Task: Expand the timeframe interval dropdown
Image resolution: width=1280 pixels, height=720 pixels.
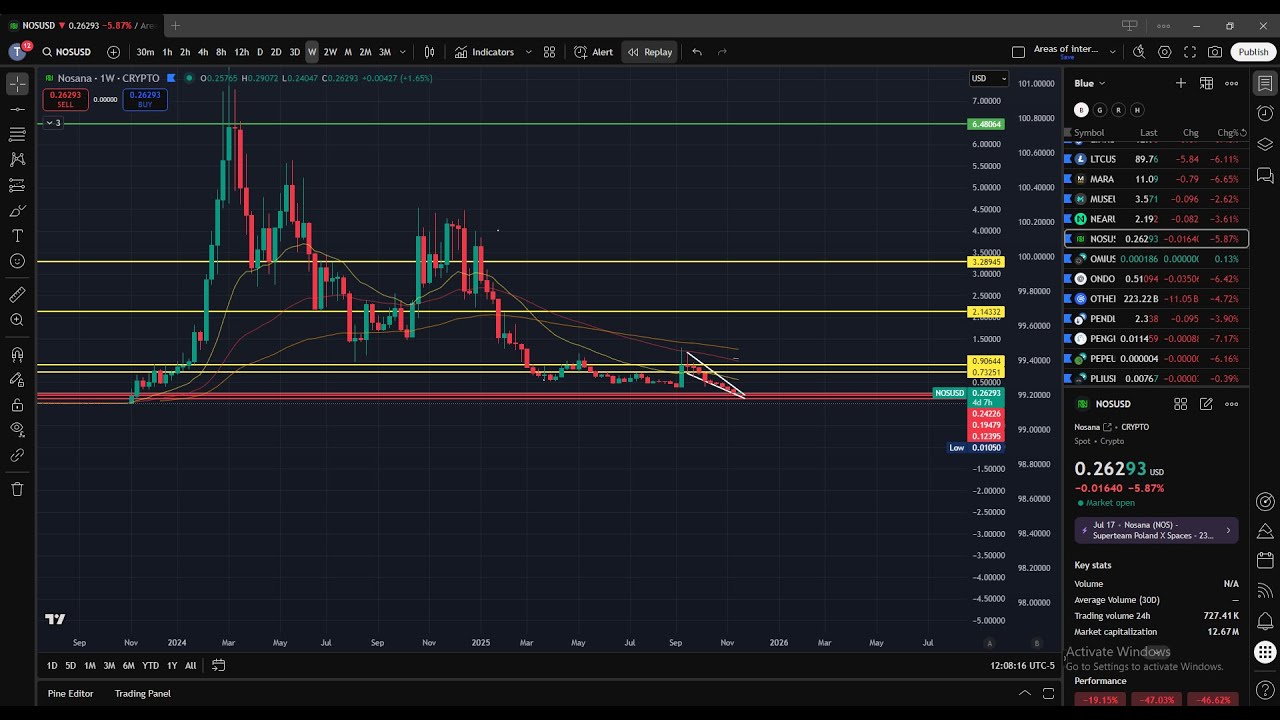Action: tap(403, 52)
